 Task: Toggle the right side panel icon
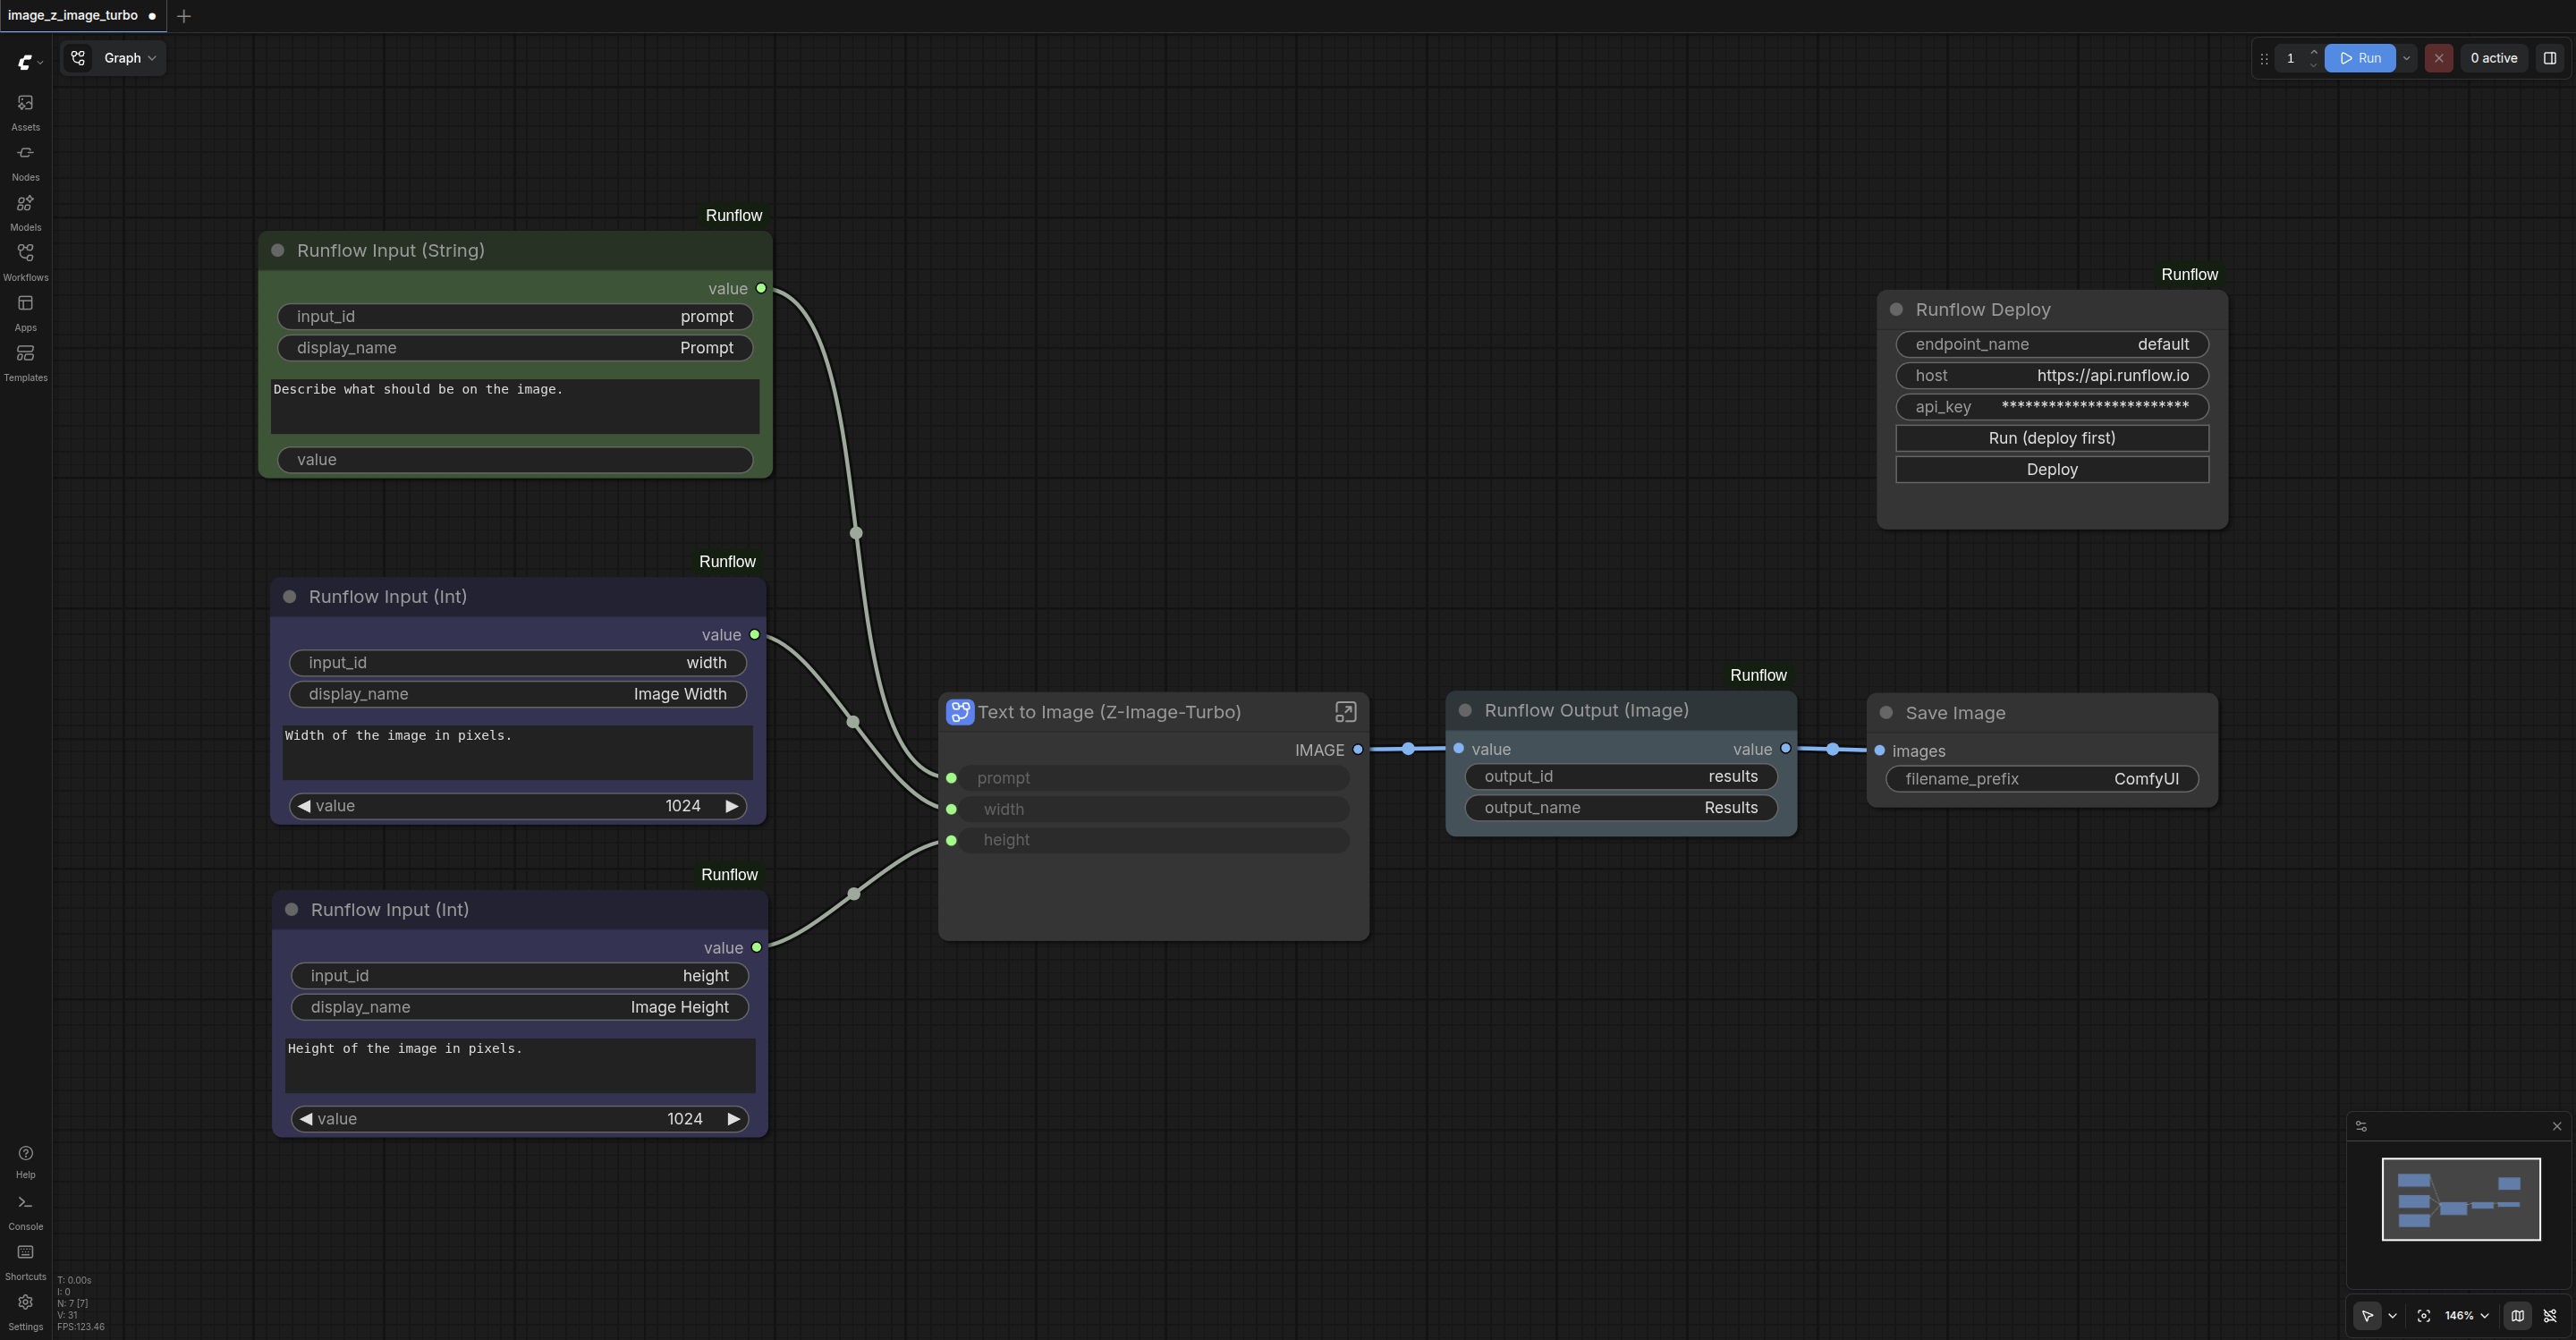pos(2550,58)
